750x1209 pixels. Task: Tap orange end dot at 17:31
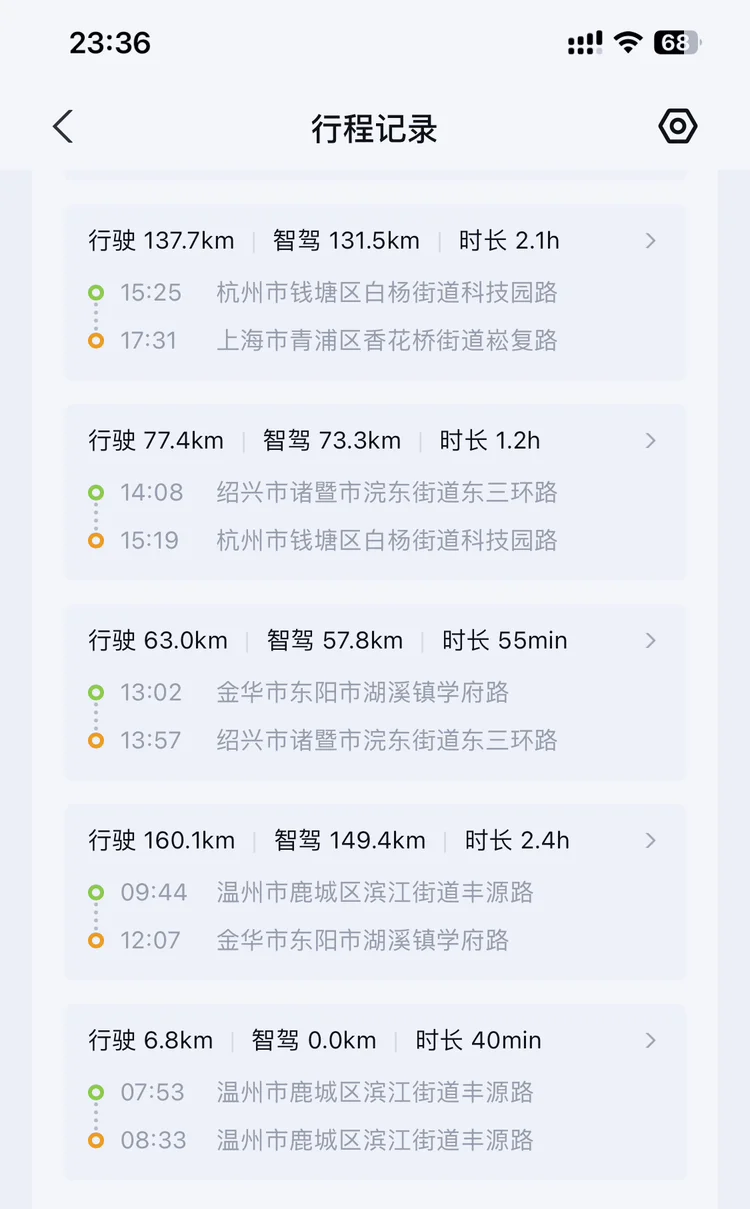pyautogui.click(x=96, y=341)
